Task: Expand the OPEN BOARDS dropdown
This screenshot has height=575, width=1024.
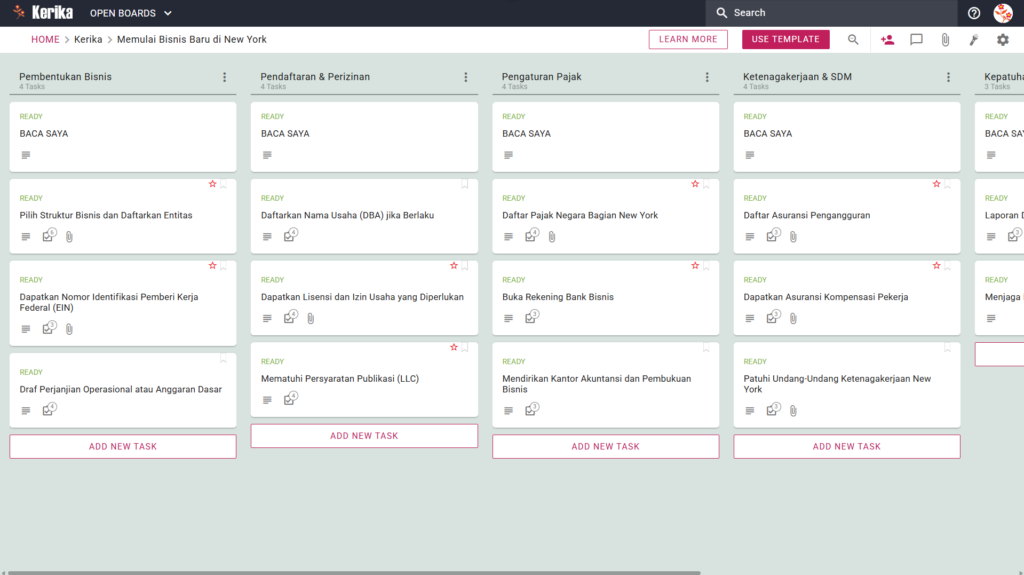Action: [131, 13]
